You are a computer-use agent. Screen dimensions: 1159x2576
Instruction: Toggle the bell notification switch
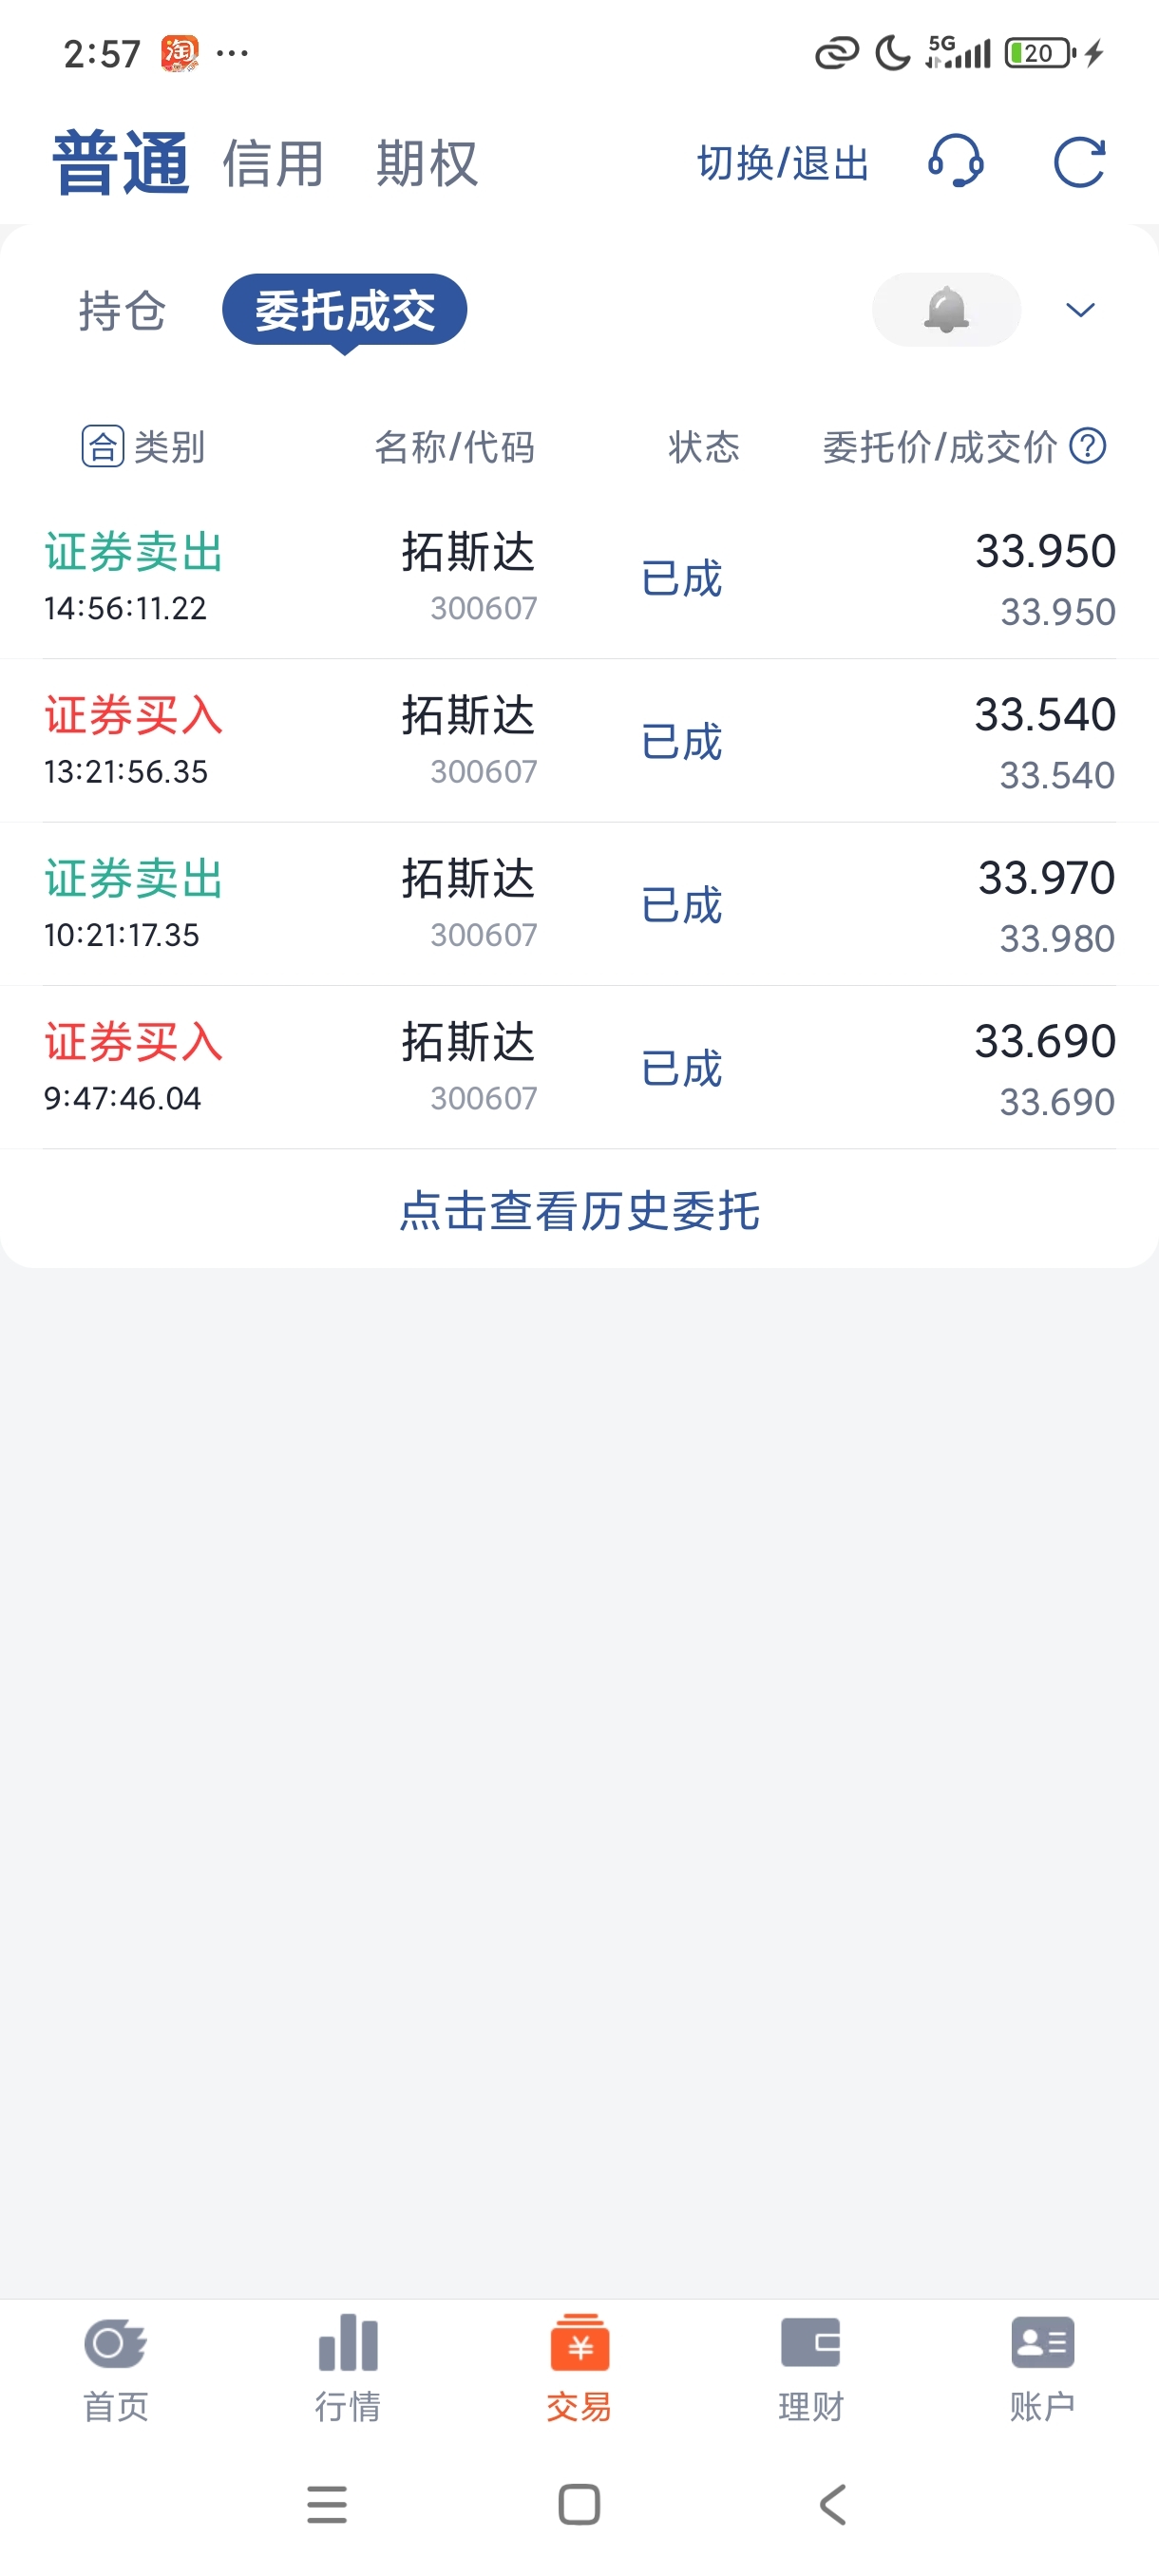pyautogui.click(x=946, y=310)
